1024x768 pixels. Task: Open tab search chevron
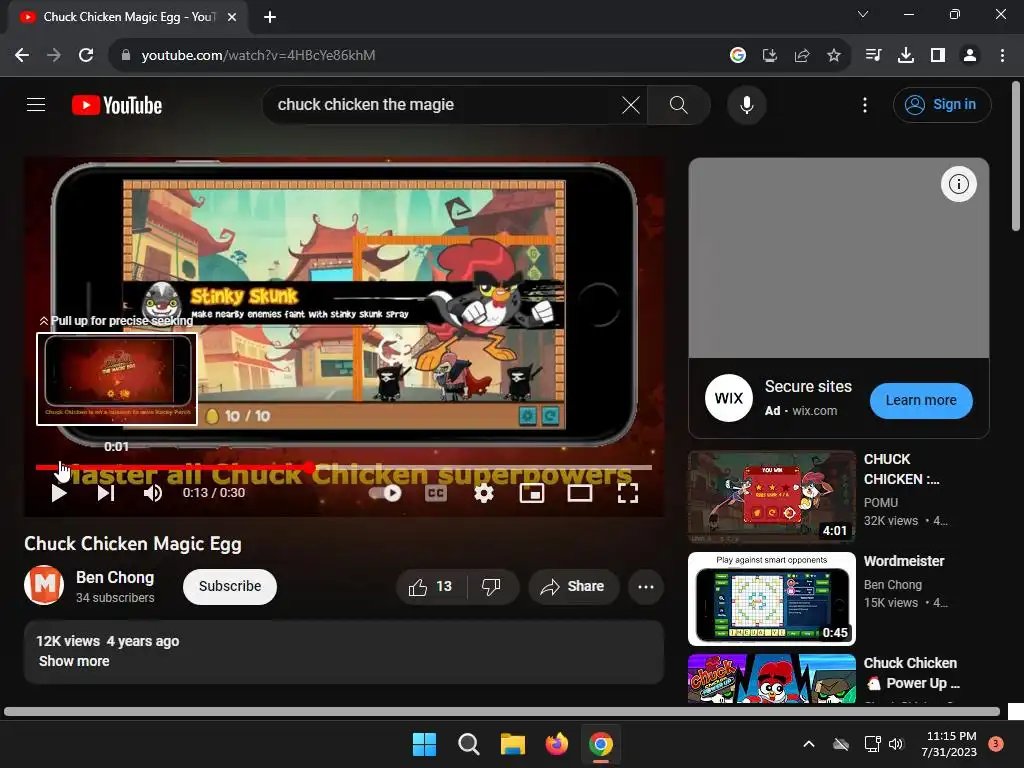(863, 14)
